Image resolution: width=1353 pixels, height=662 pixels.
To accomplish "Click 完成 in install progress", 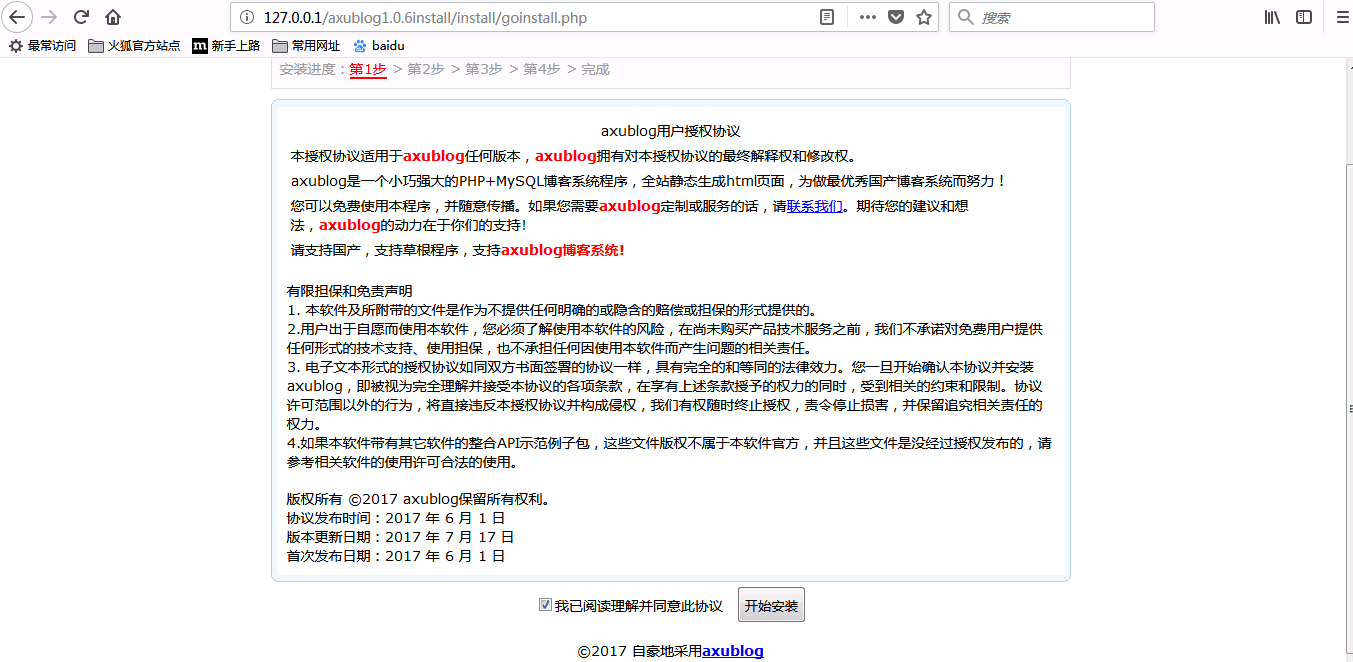I will point(596,69).
